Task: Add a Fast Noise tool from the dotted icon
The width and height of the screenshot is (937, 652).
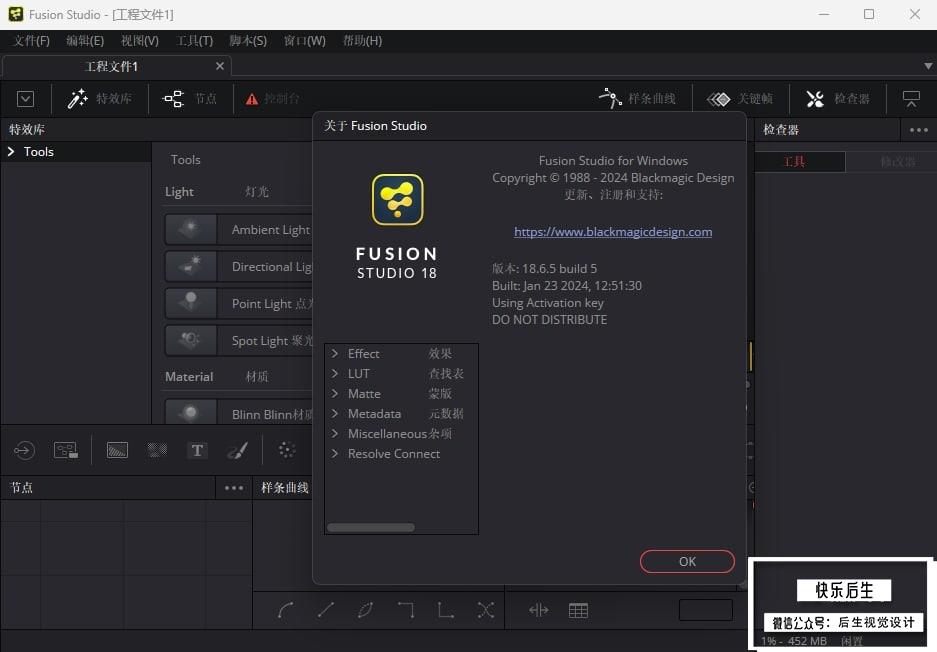Action: point(157,450)
